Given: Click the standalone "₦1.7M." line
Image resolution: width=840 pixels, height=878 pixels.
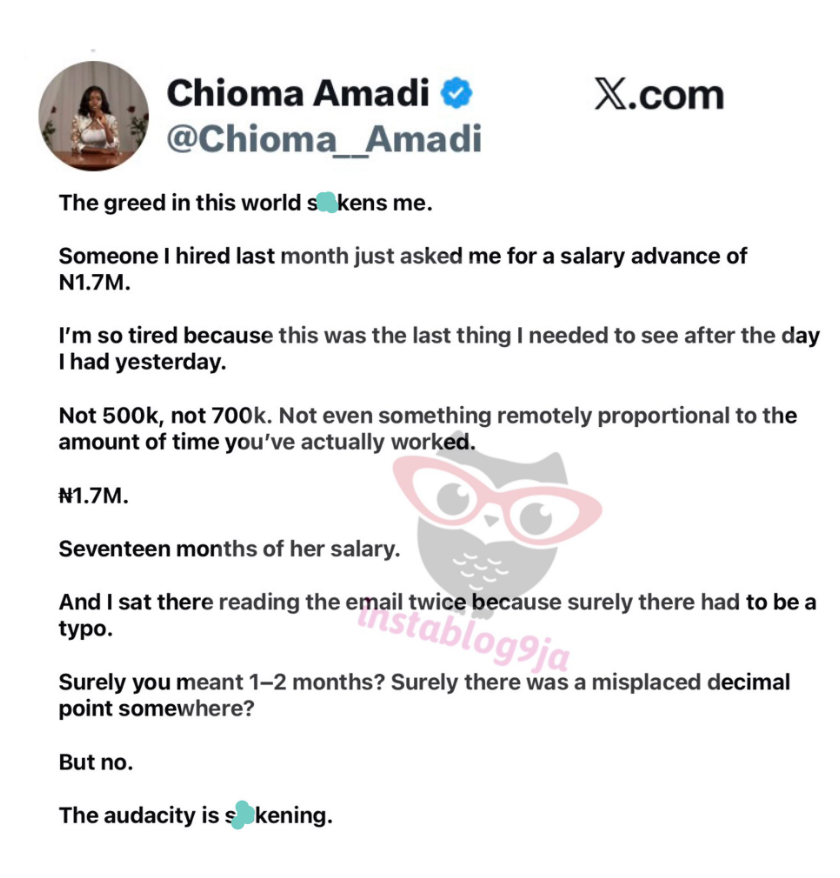Looking at the screenshot, I should click(94, 496).
